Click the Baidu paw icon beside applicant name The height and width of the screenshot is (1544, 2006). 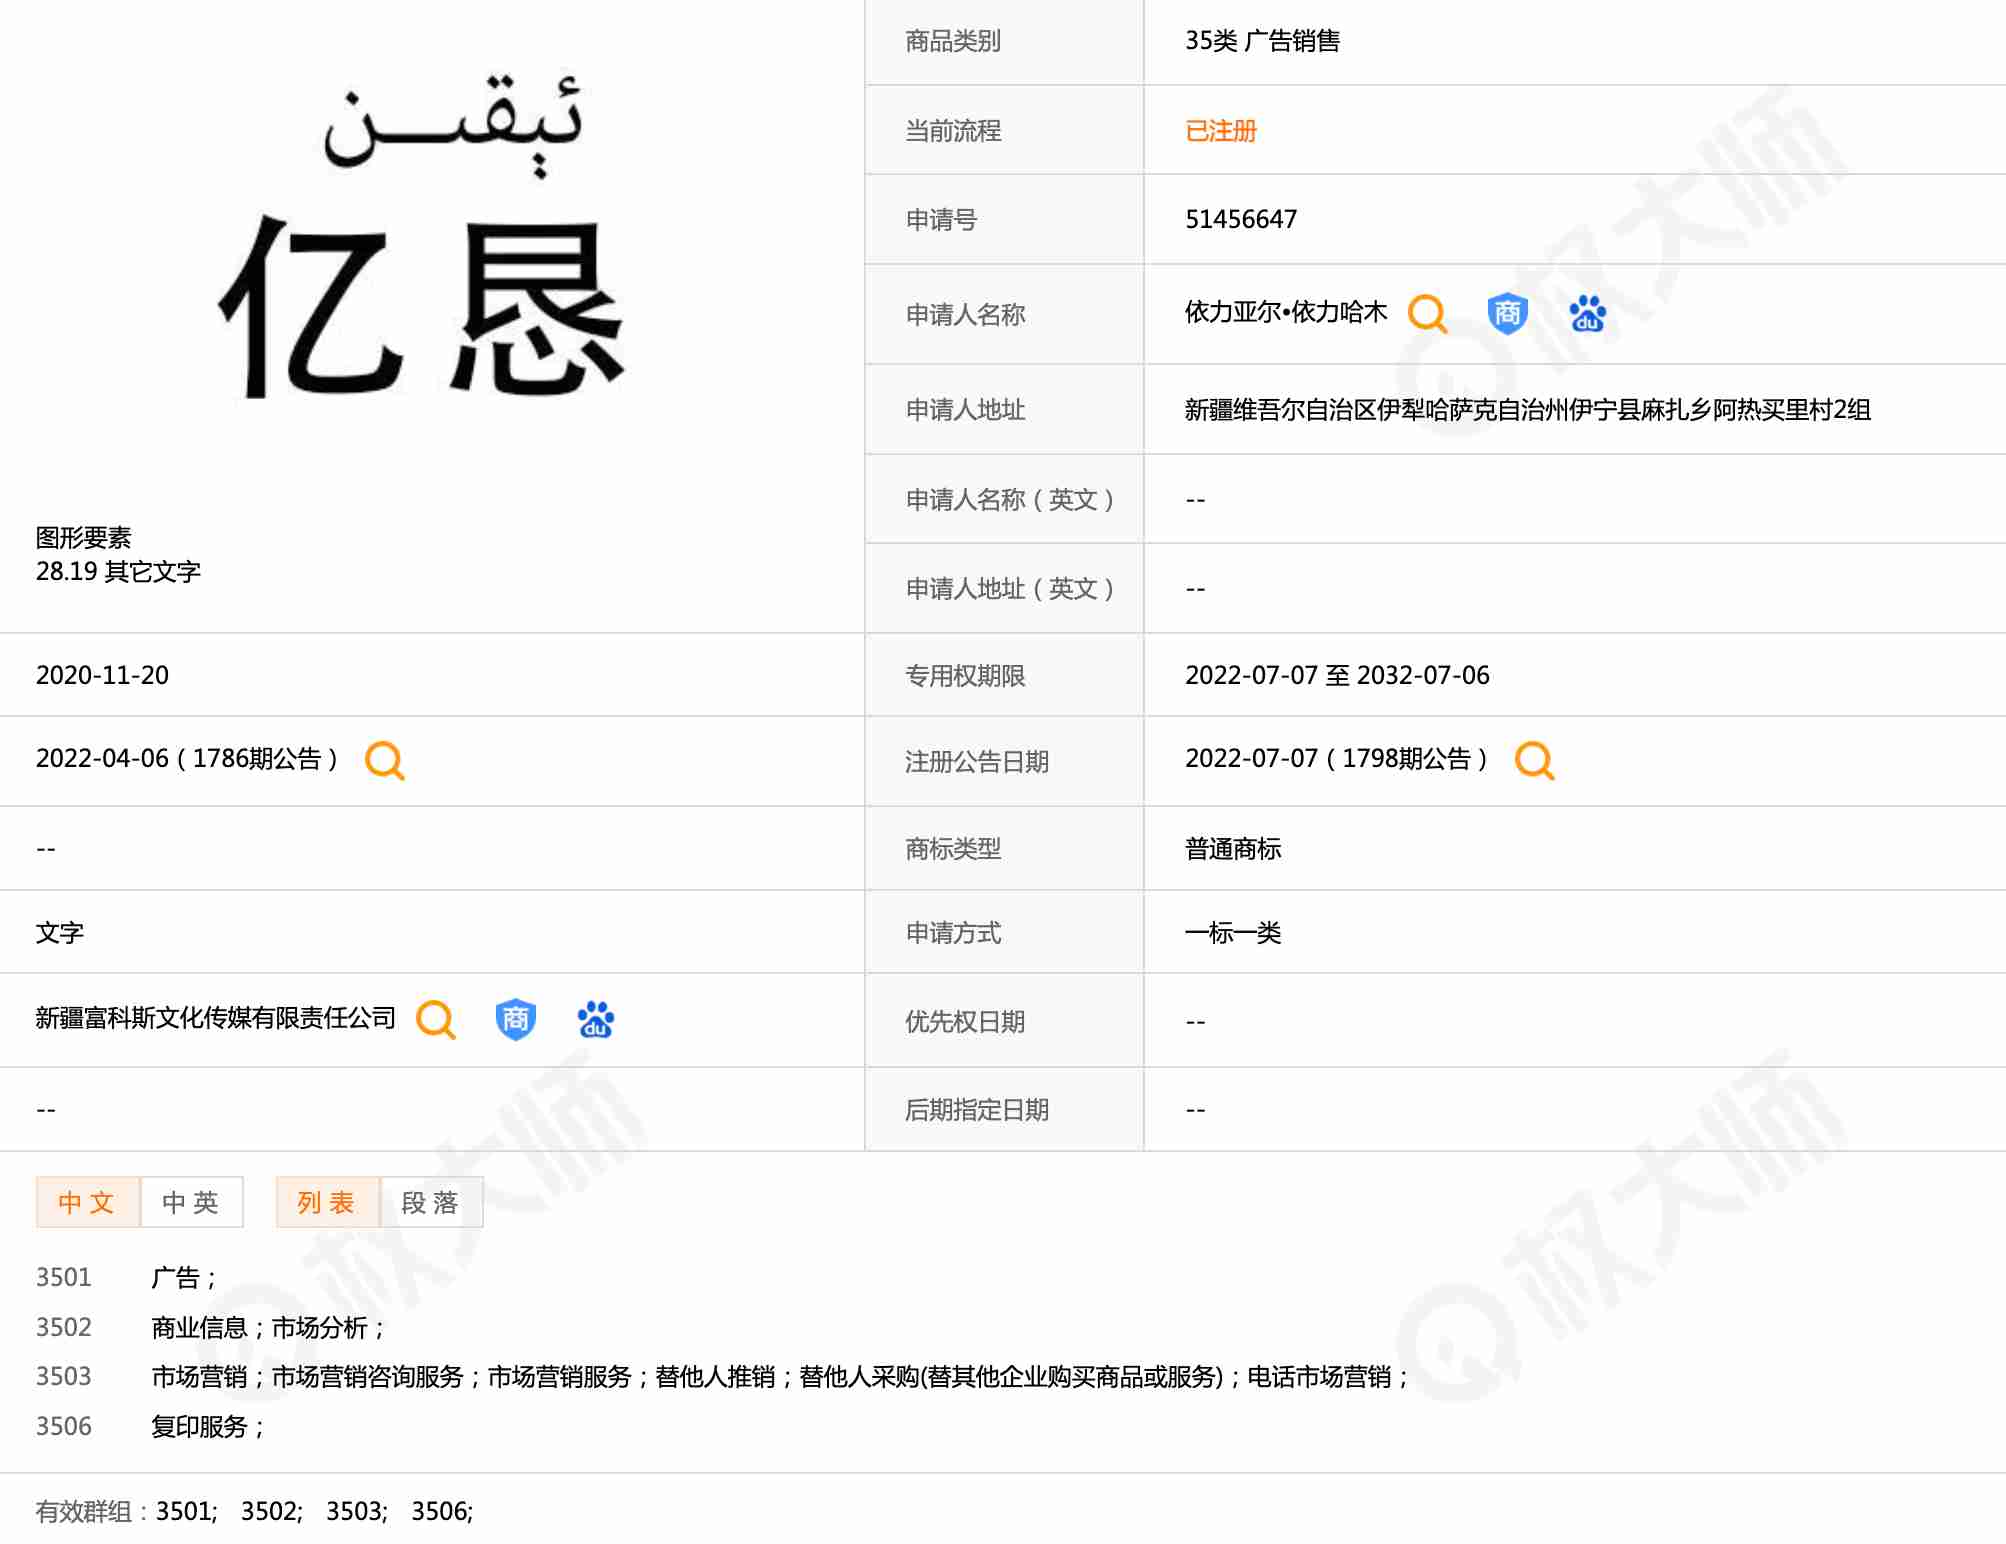(1587, 314)
